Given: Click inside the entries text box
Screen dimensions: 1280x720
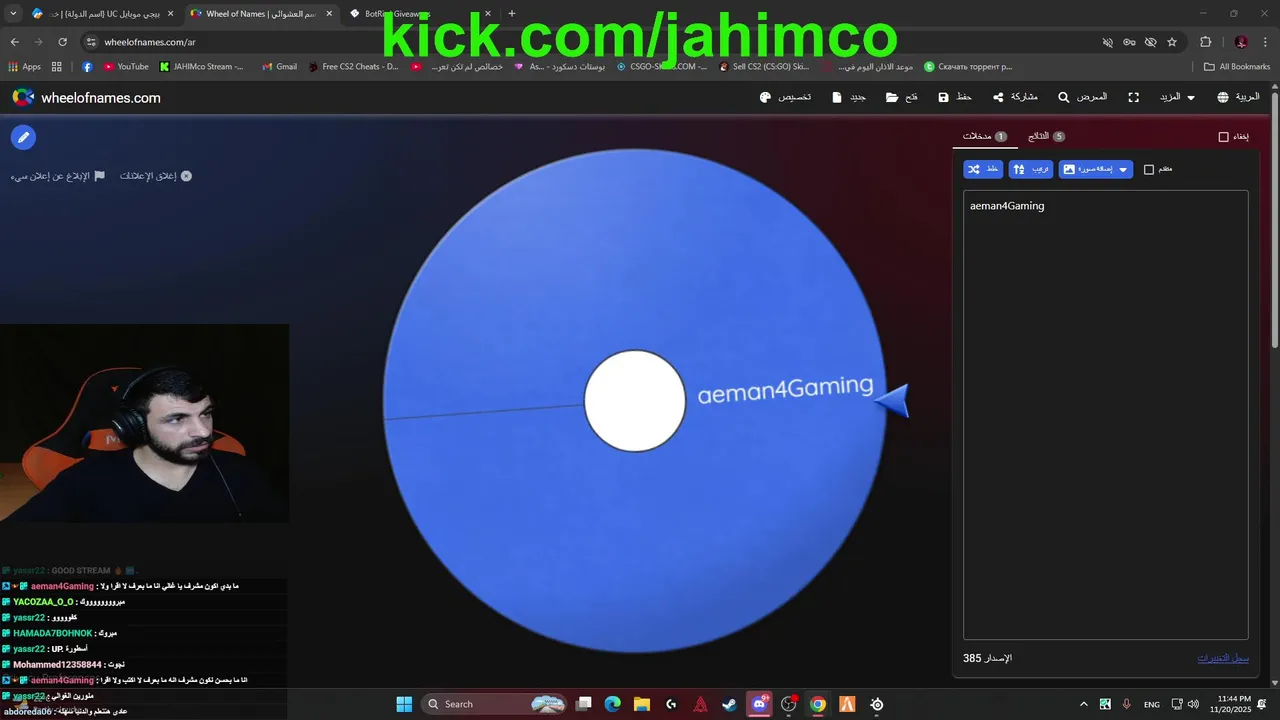Looking at the screenshot, I should 1106,414.
